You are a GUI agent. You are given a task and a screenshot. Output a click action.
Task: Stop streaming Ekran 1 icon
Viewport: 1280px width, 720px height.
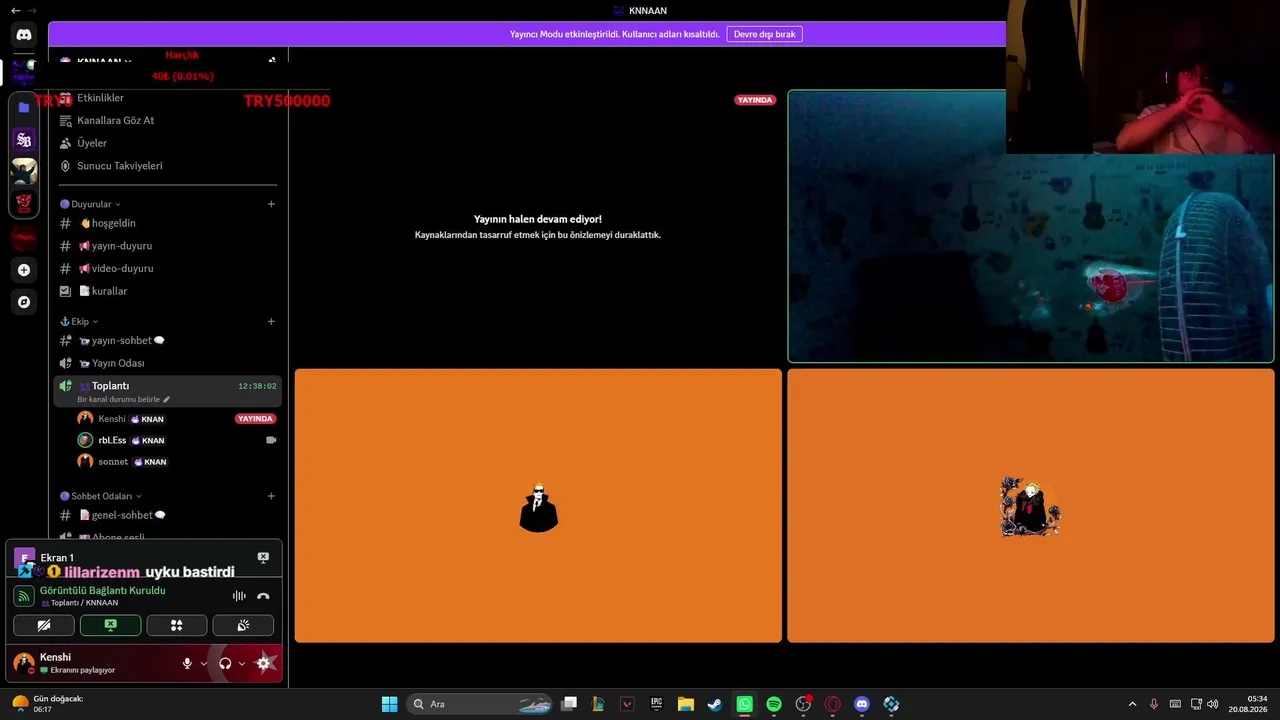(263, 557)
